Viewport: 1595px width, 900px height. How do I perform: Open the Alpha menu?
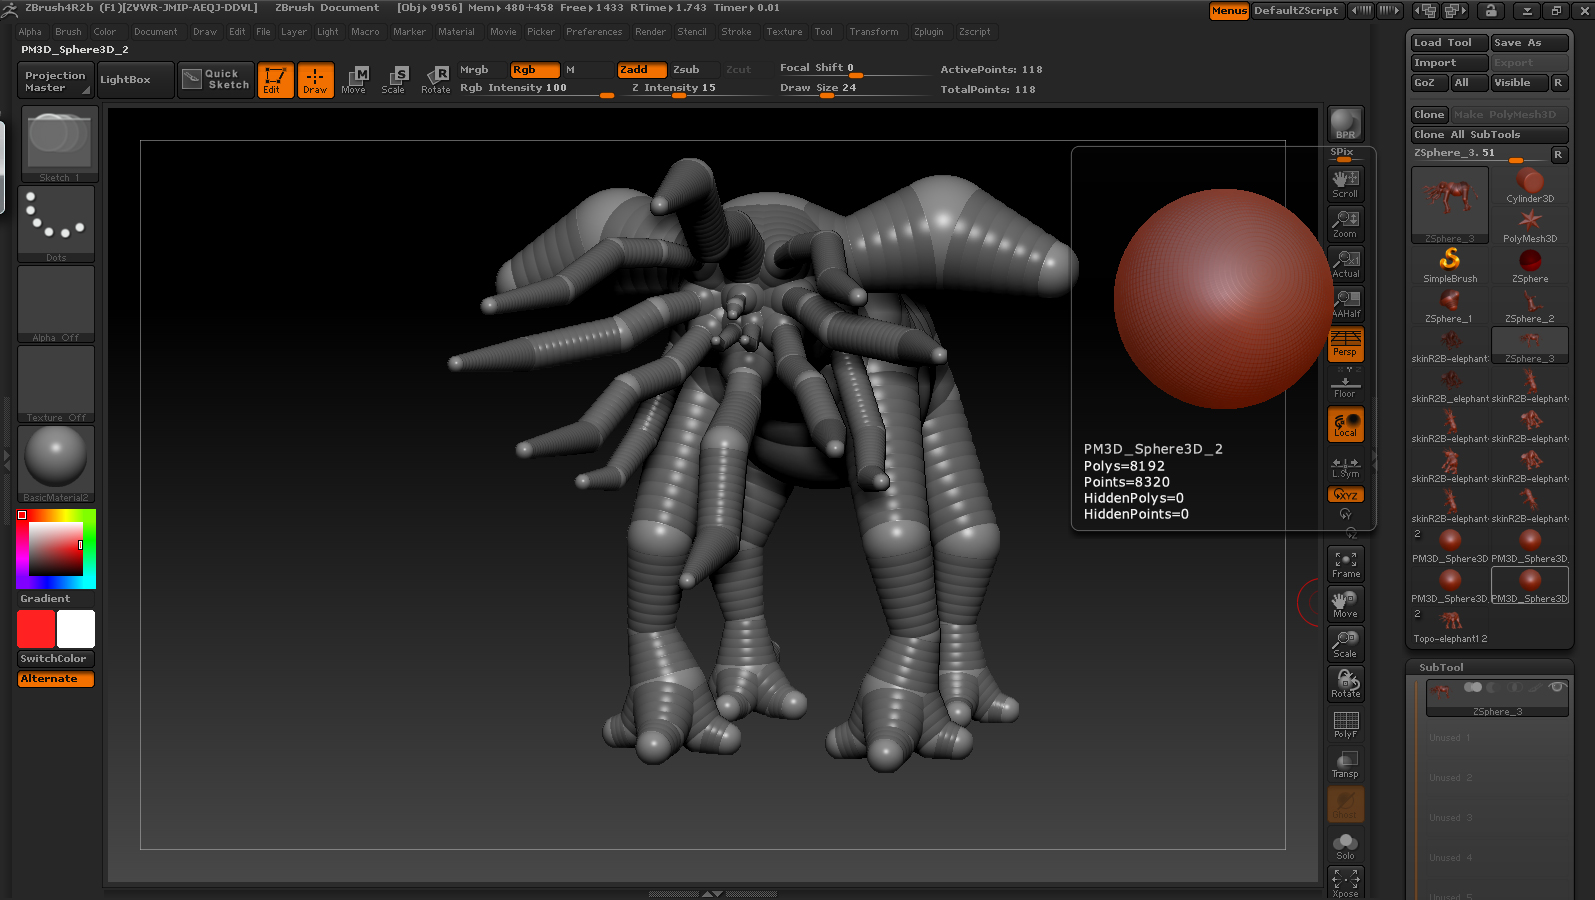pos(30,32)
